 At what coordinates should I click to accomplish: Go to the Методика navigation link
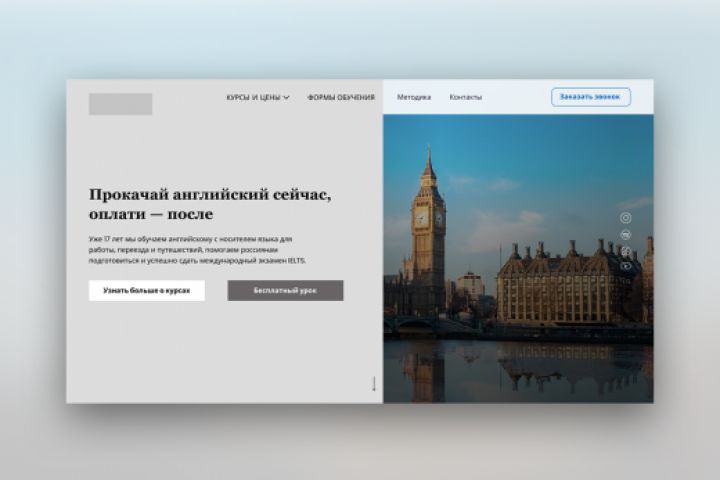(x=414, y=97)
